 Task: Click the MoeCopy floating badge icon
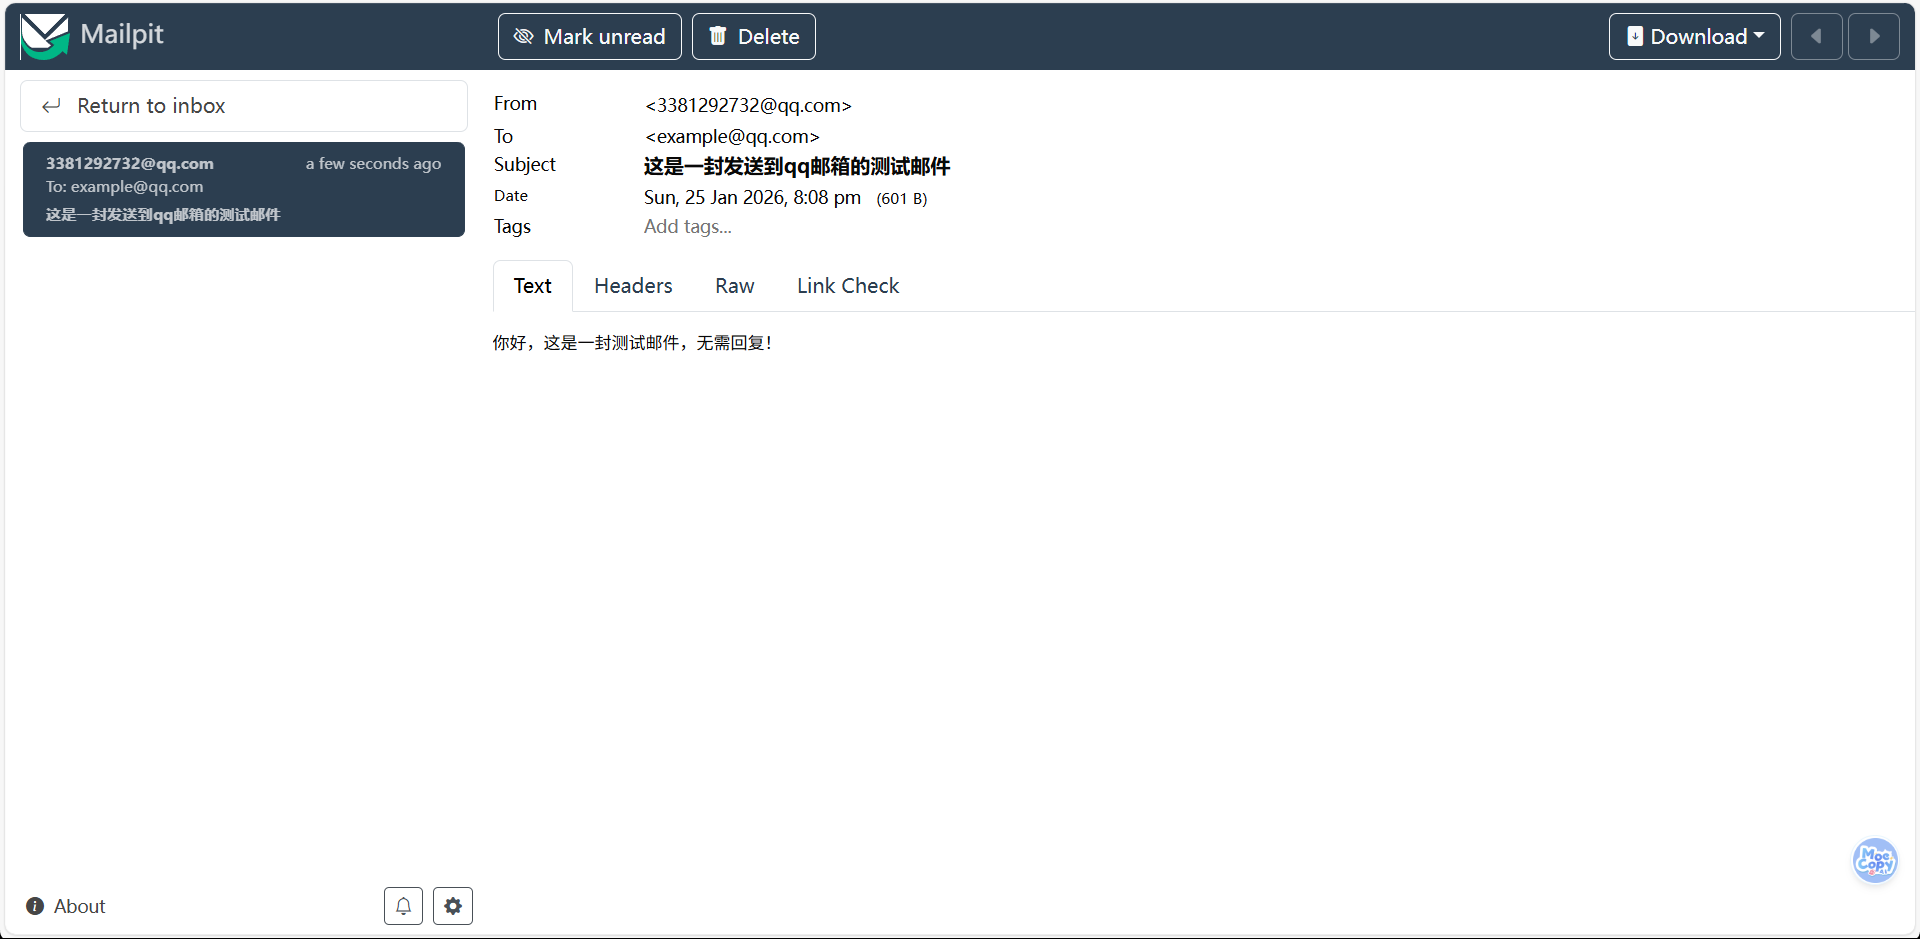[x=1874, y=860]
